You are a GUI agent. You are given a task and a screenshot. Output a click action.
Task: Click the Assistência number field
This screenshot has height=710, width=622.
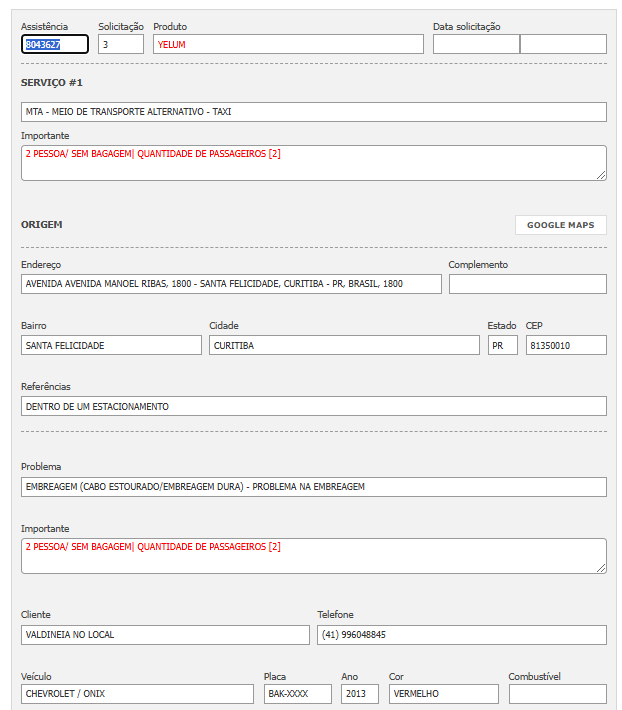pos(55,44)
